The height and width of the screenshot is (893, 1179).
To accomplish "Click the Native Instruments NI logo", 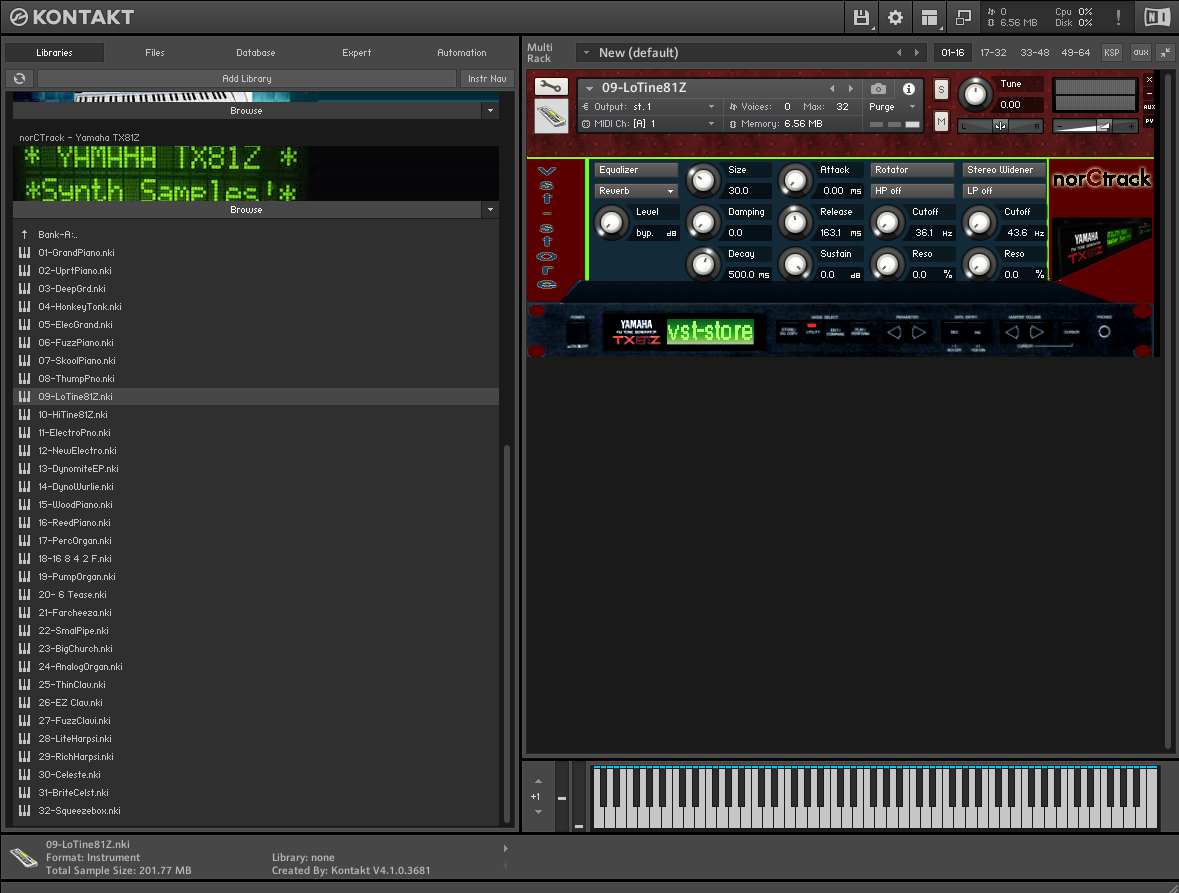I will 1156,17.
